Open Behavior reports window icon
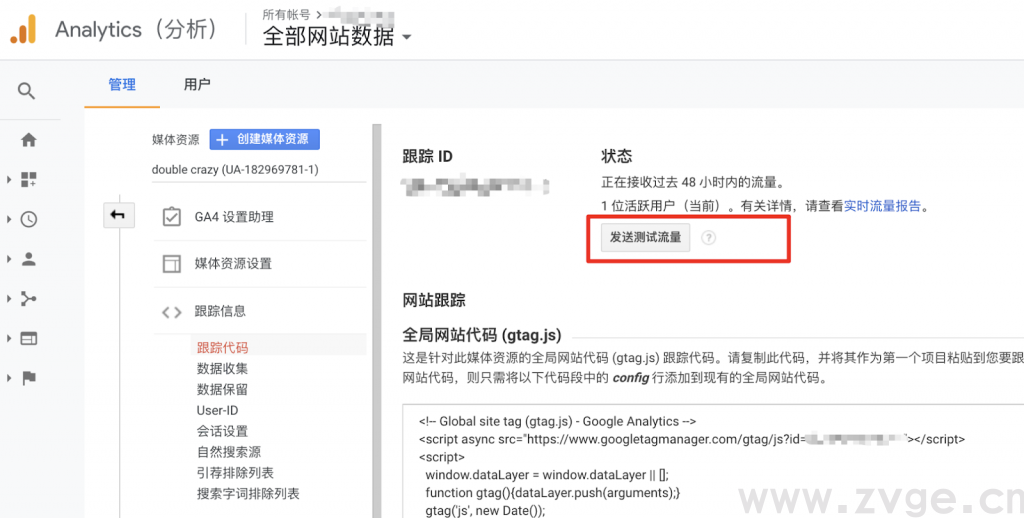The image size is (1024, 518). (29, 338)
